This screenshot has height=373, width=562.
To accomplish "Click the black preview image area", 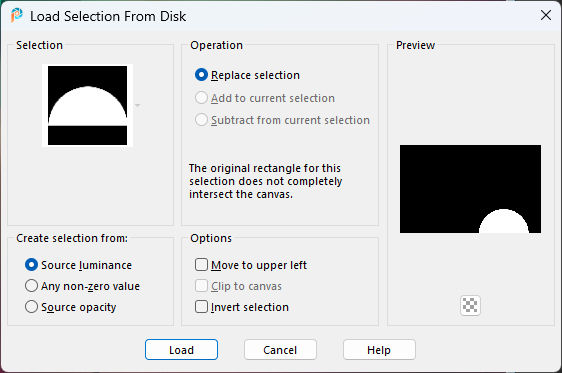I will [470, 189].
